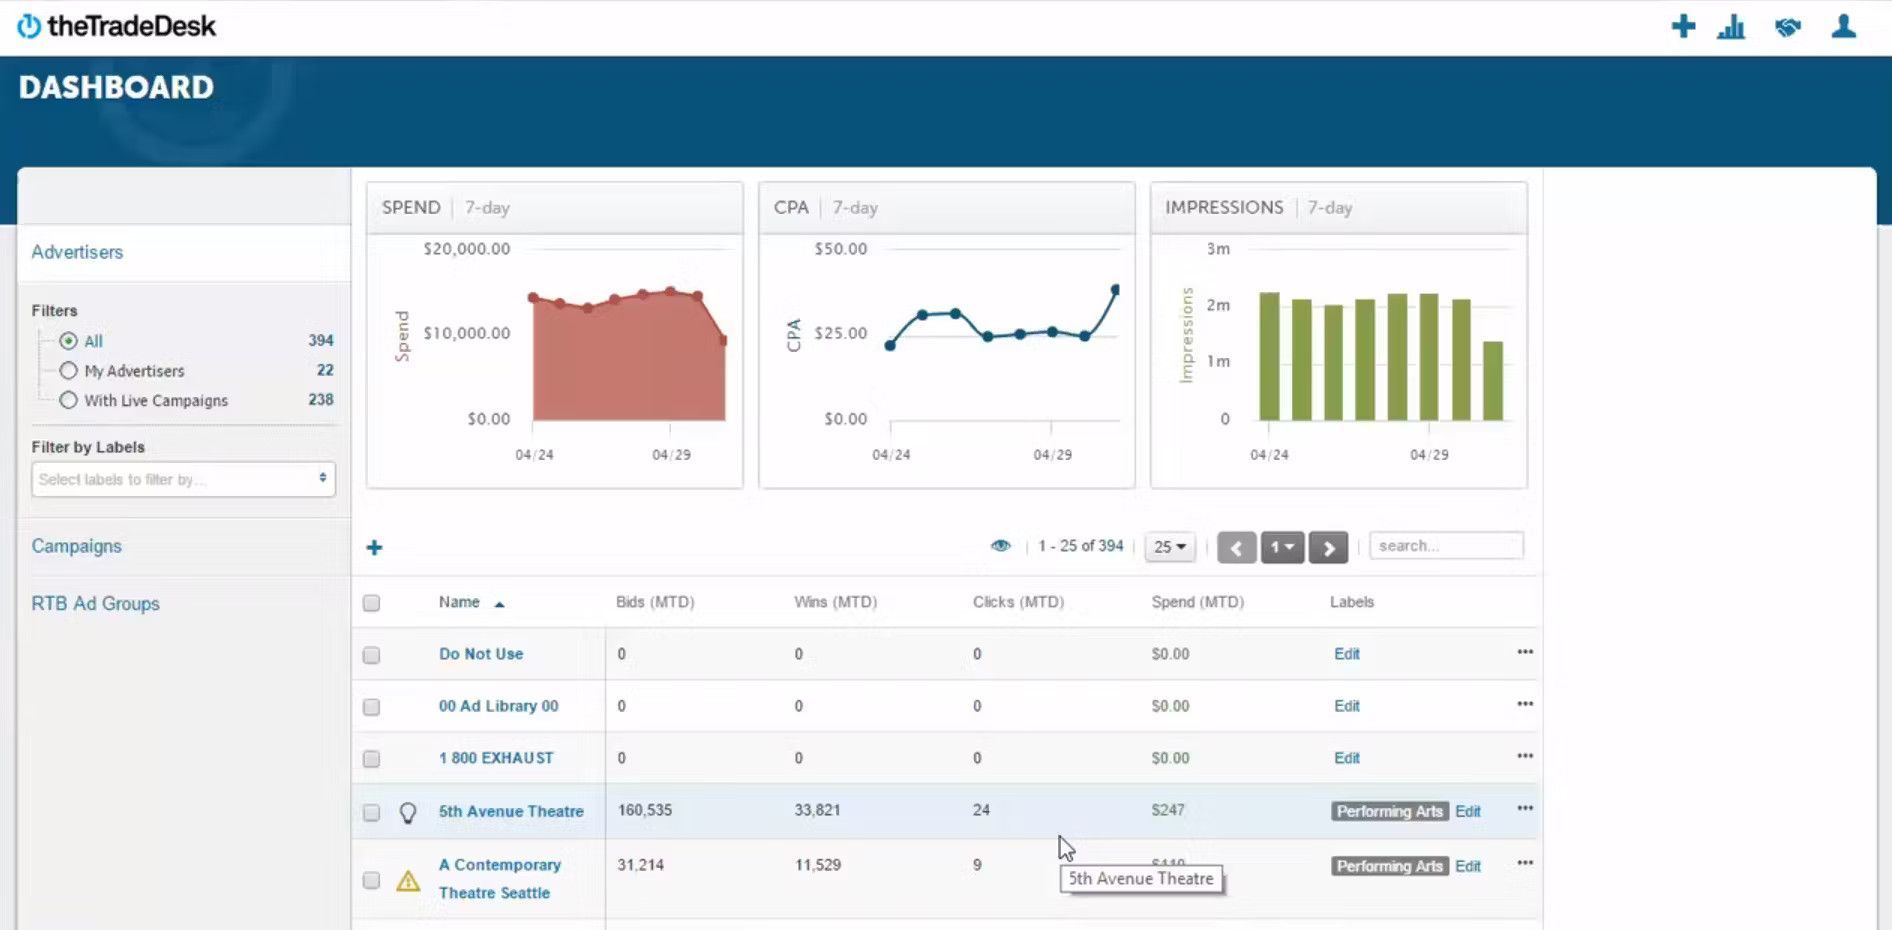Viewport: 1892px width, 930px height.
Task: Open the page number 1 dropdown
Action: coord(1282,547)
